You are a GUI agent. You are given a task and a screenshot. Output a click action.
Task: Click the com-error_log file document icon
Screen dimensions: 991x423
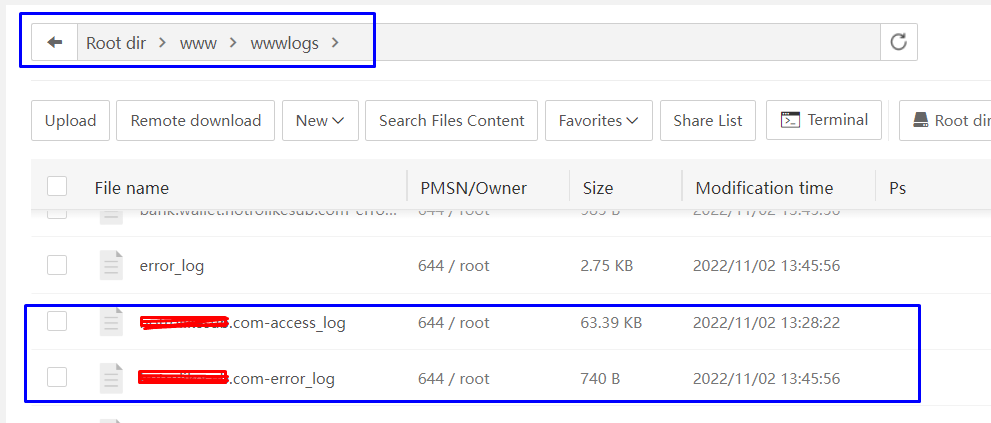(111, 378)
